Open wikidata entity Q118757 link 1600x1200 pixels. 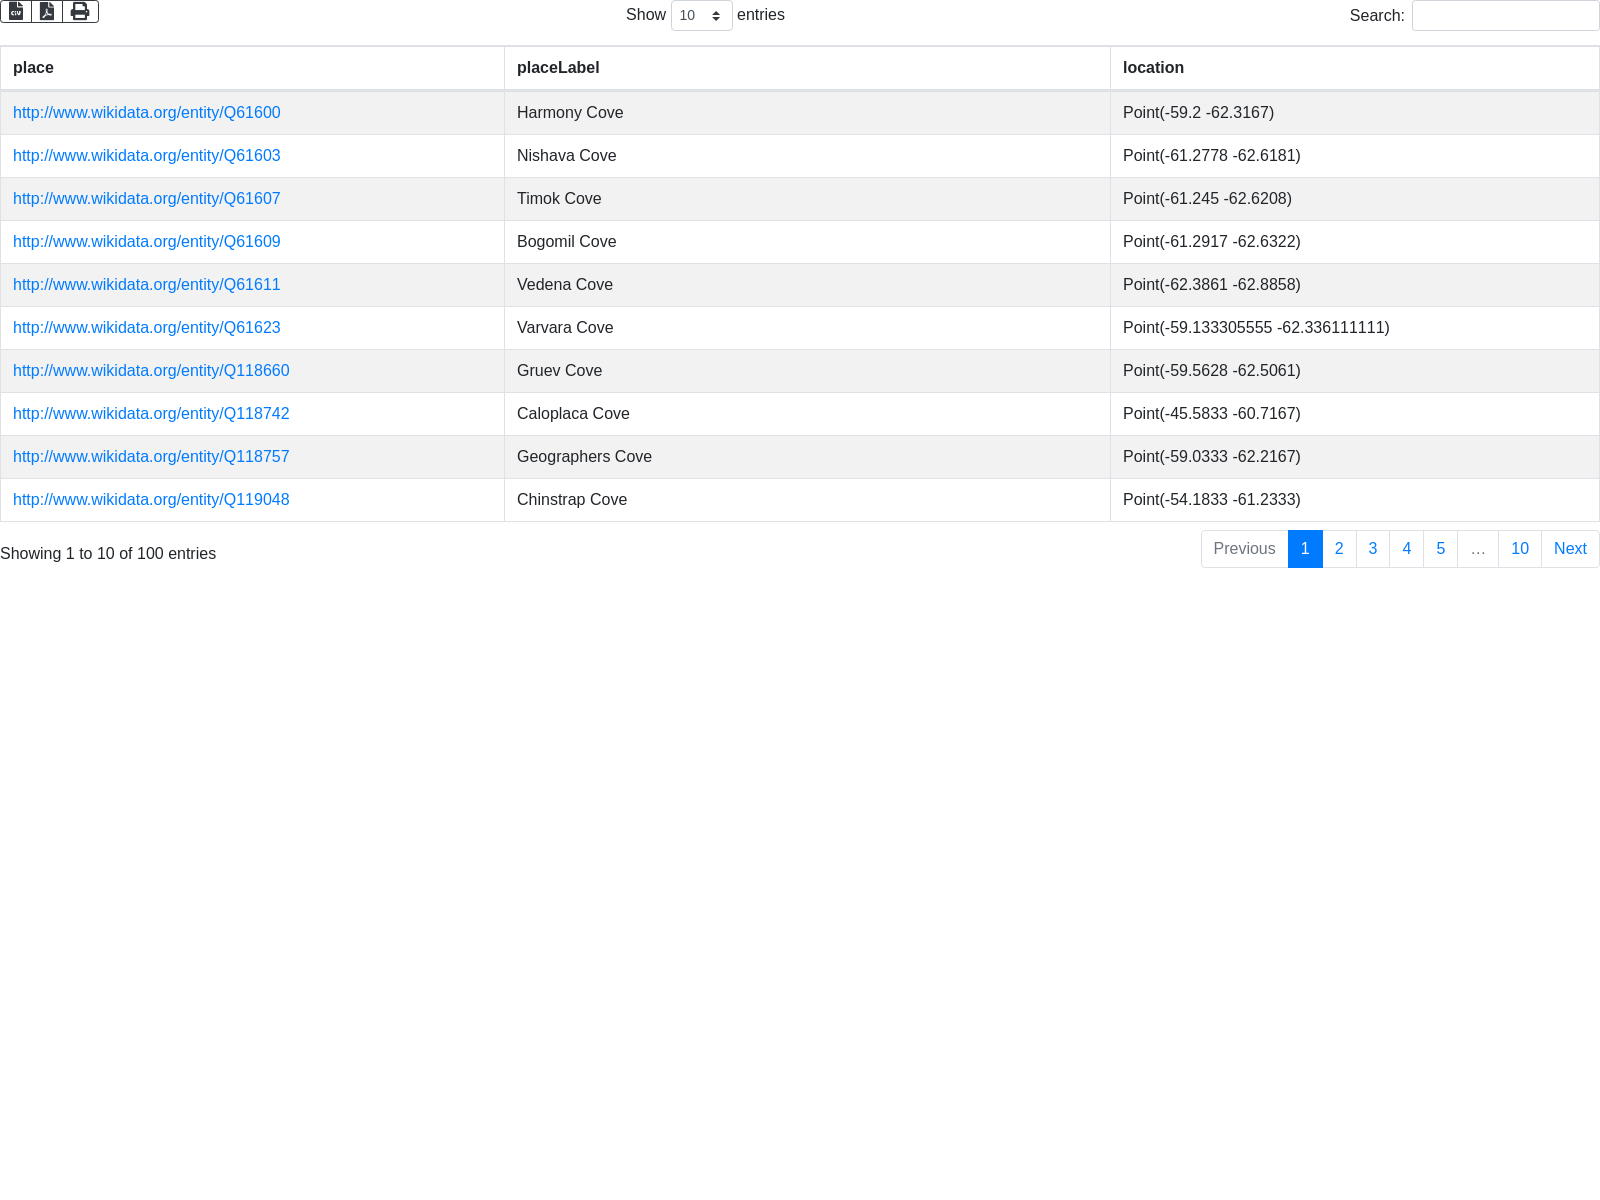(x=151, y=457)
